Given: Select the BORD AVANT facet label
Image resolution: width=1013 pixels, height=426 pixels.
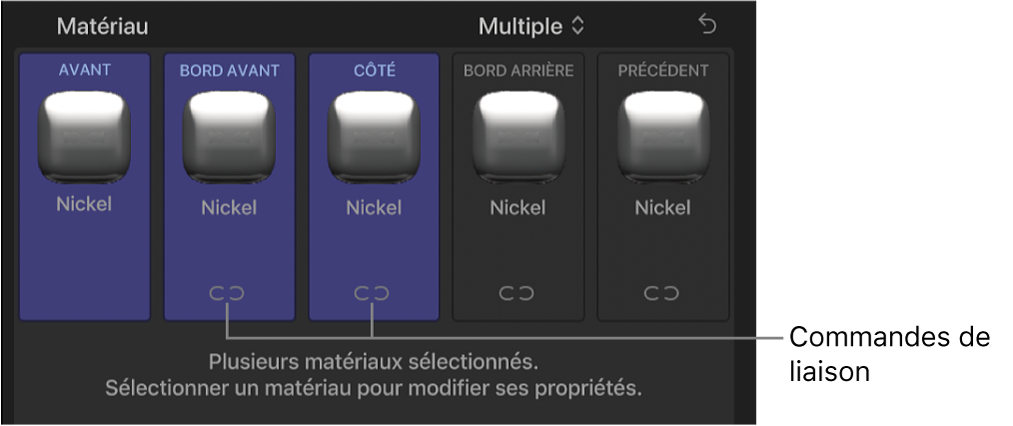Looking at the screenshot, I should click(x=229, y=71).
